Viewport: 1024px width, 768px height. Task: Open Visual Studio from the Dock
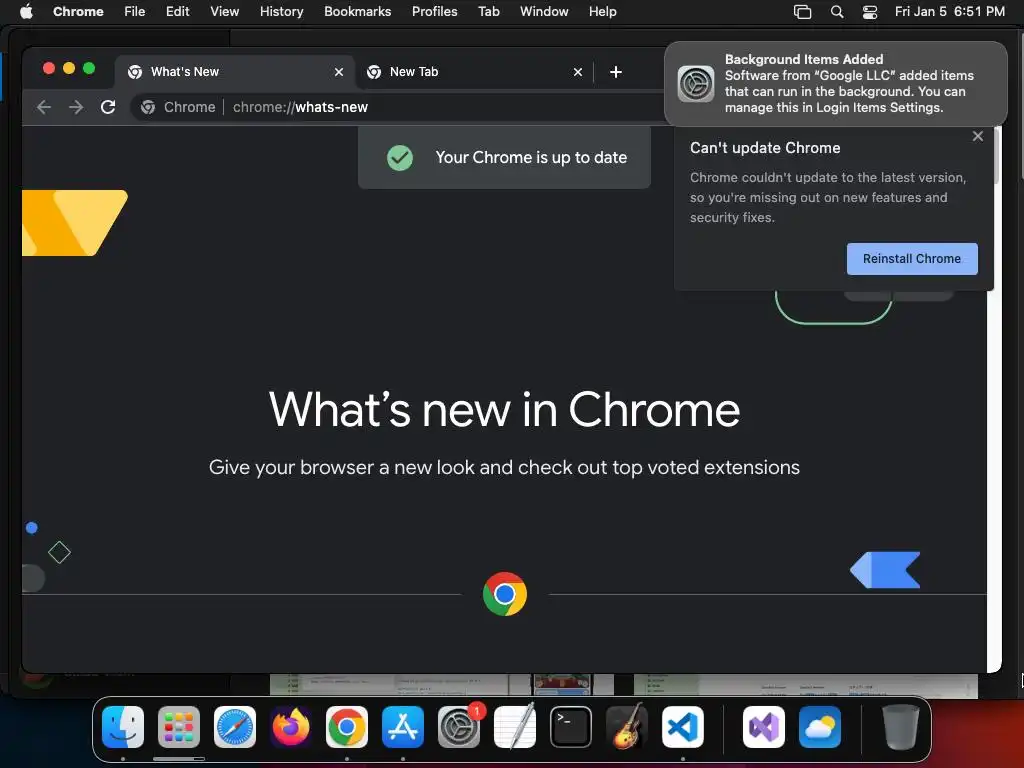pyautogui.click(x=764, y=727)
